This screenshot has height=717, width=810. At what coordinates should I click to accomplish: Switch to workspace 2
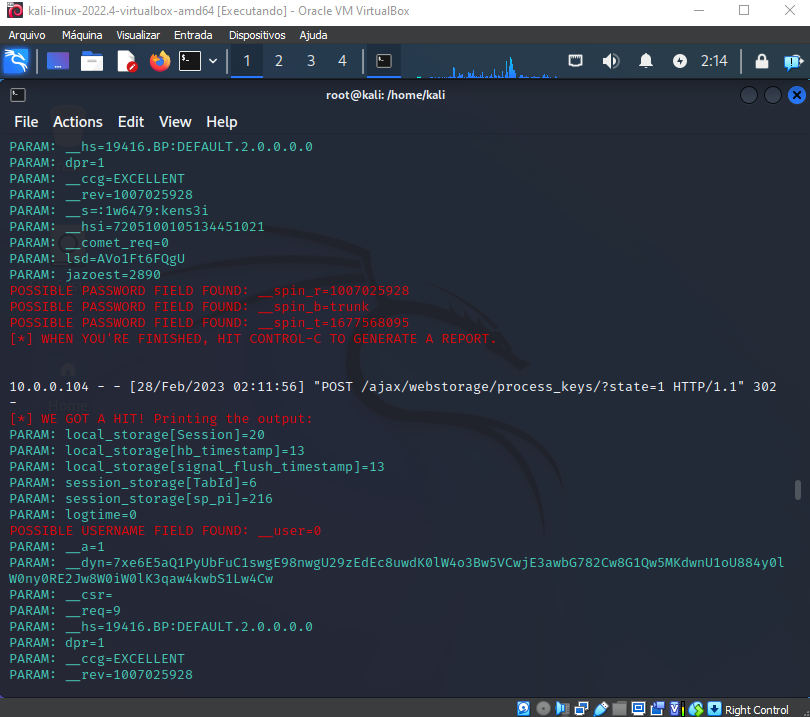tap(279, 61)
